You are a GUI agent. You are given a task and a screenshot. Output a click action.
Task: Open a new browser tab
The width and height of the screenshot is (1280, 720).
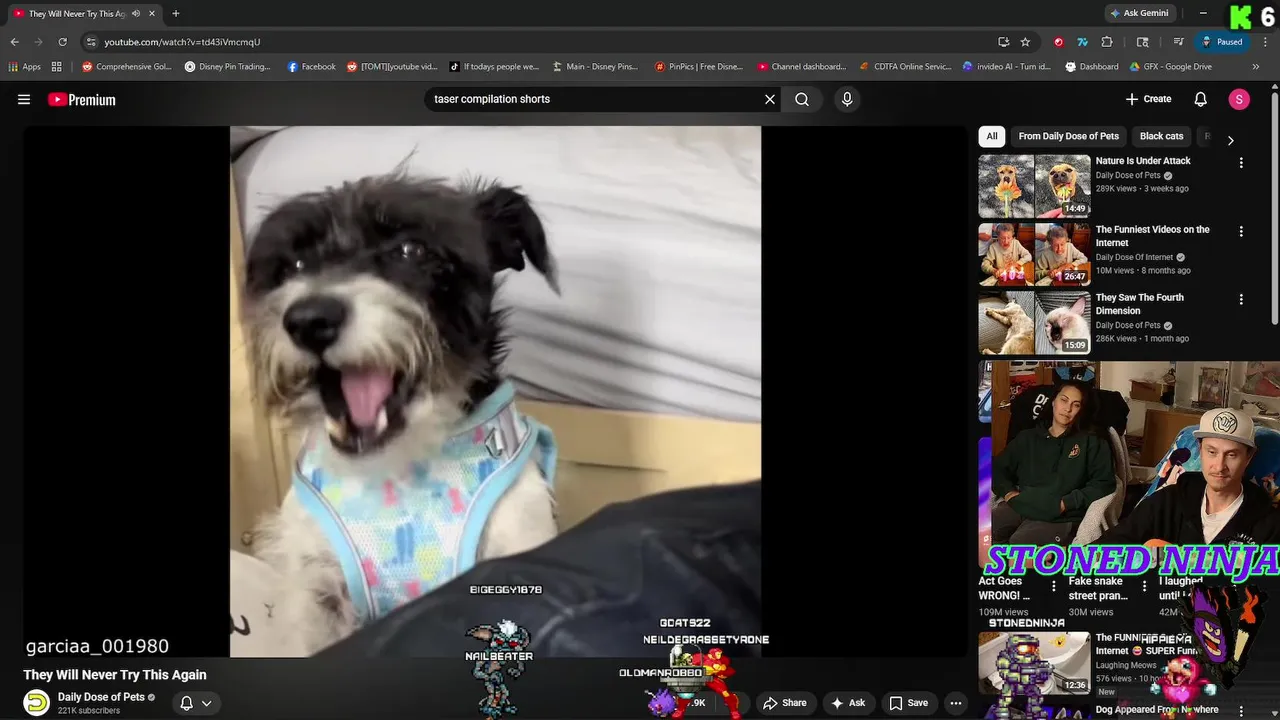click(x=176, y=13)
